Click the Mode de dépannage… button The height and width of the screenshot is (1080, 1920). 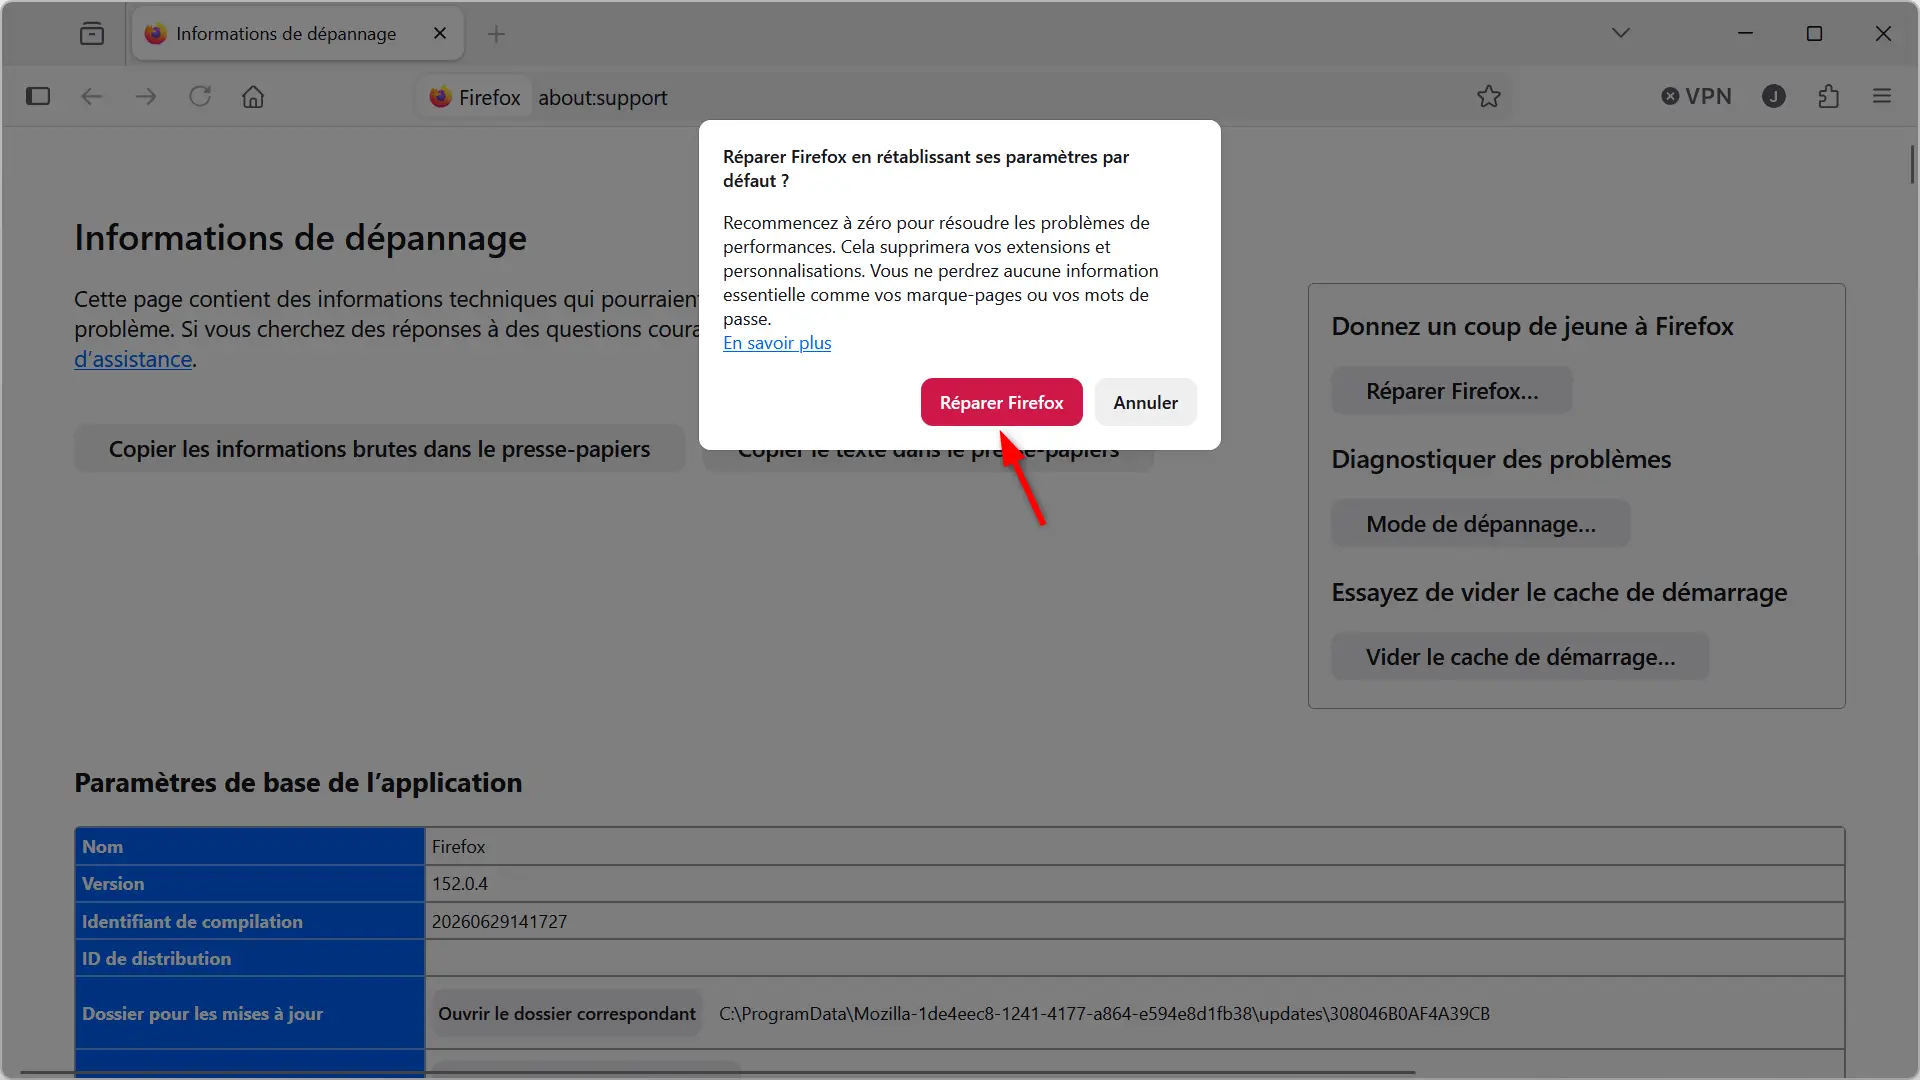click(x=1481, y=524)
